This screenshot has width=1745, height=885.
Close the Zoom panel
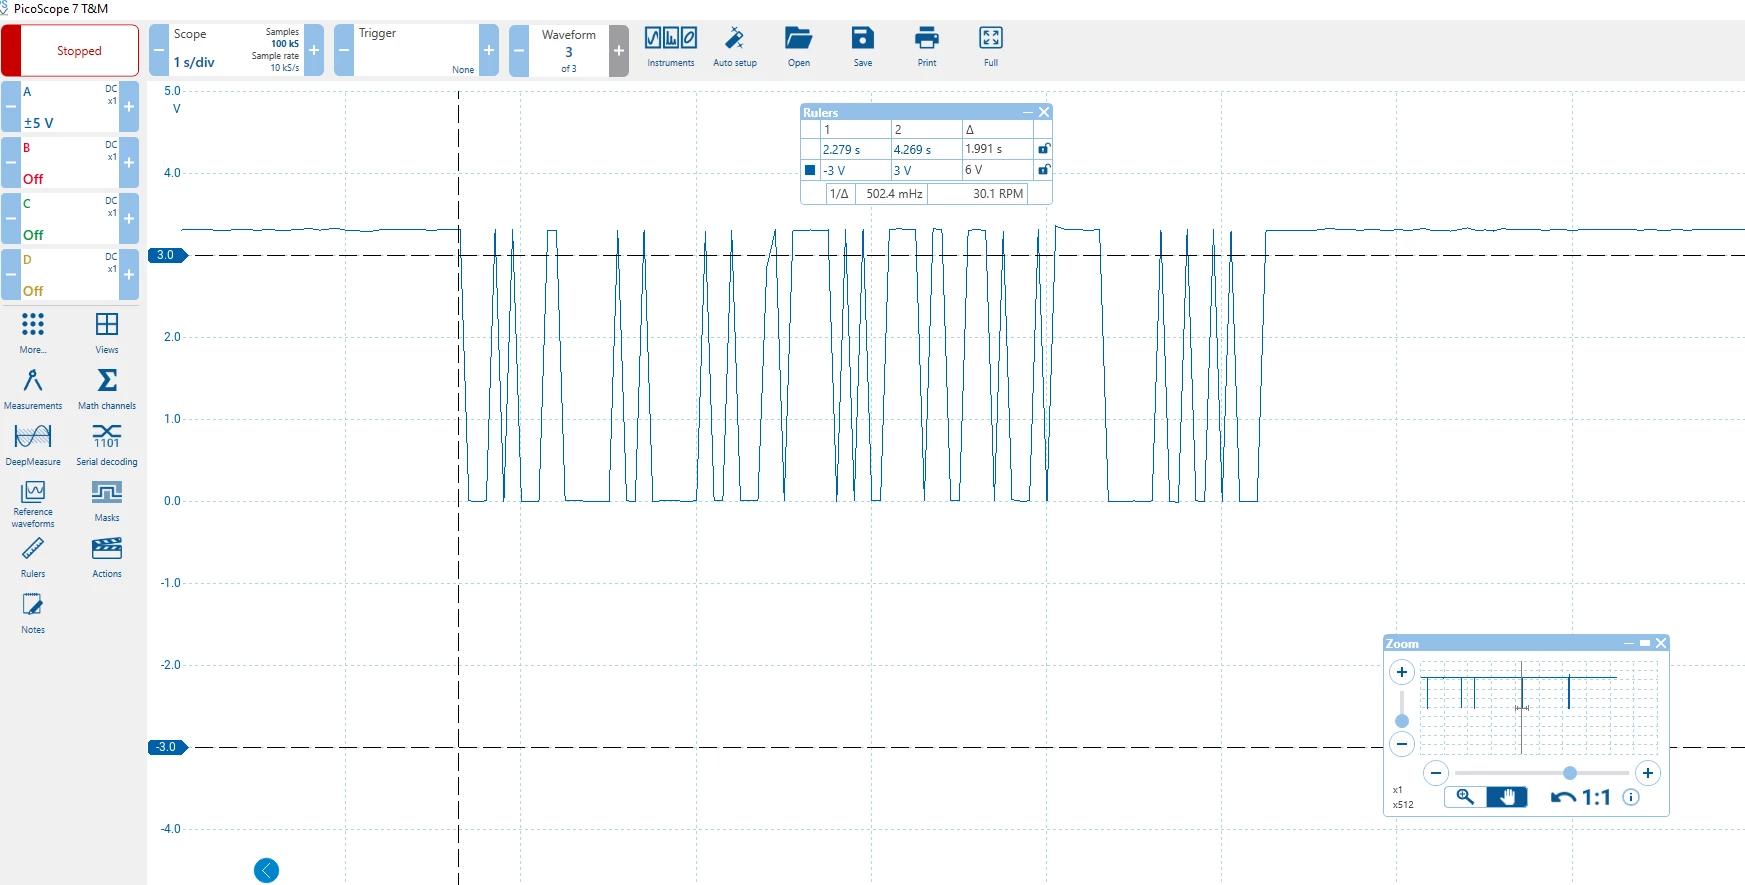1661,643
